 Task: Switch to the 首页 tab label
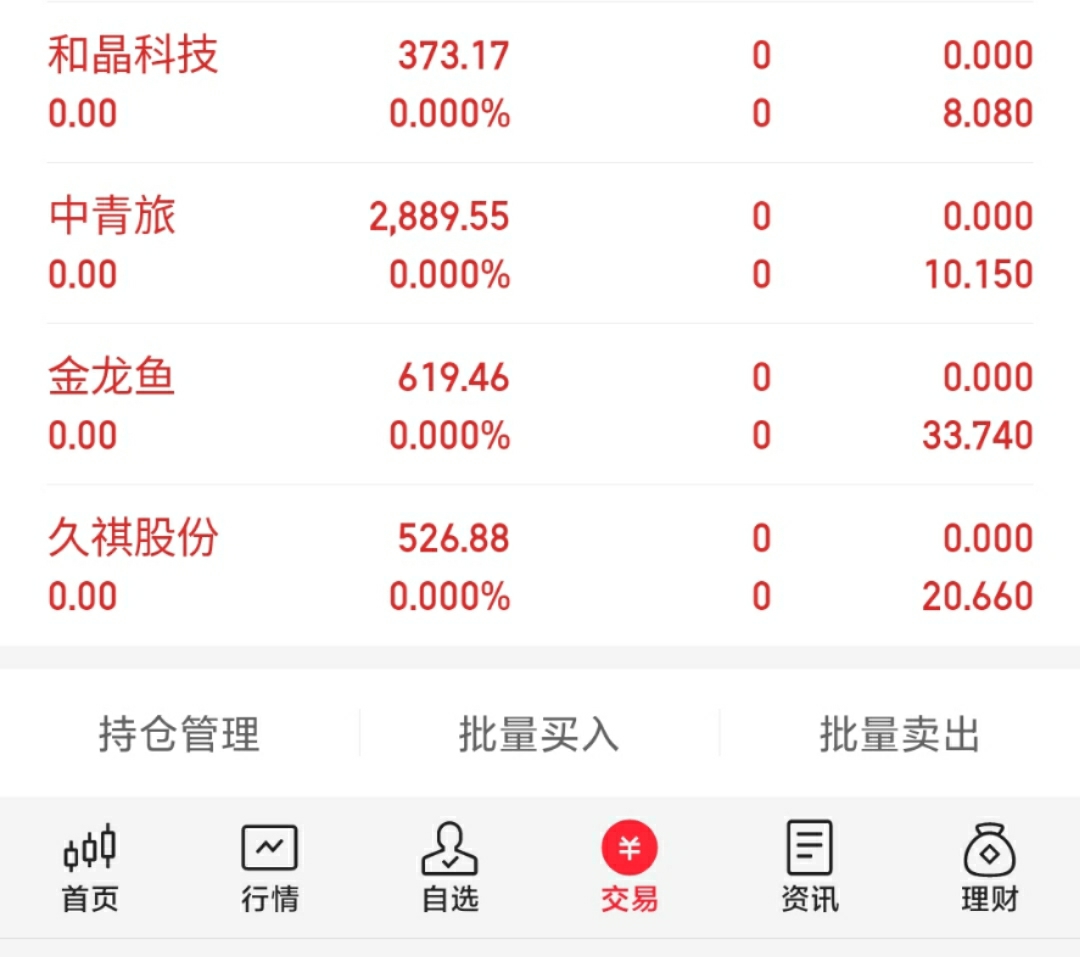[x=90, y=899]
